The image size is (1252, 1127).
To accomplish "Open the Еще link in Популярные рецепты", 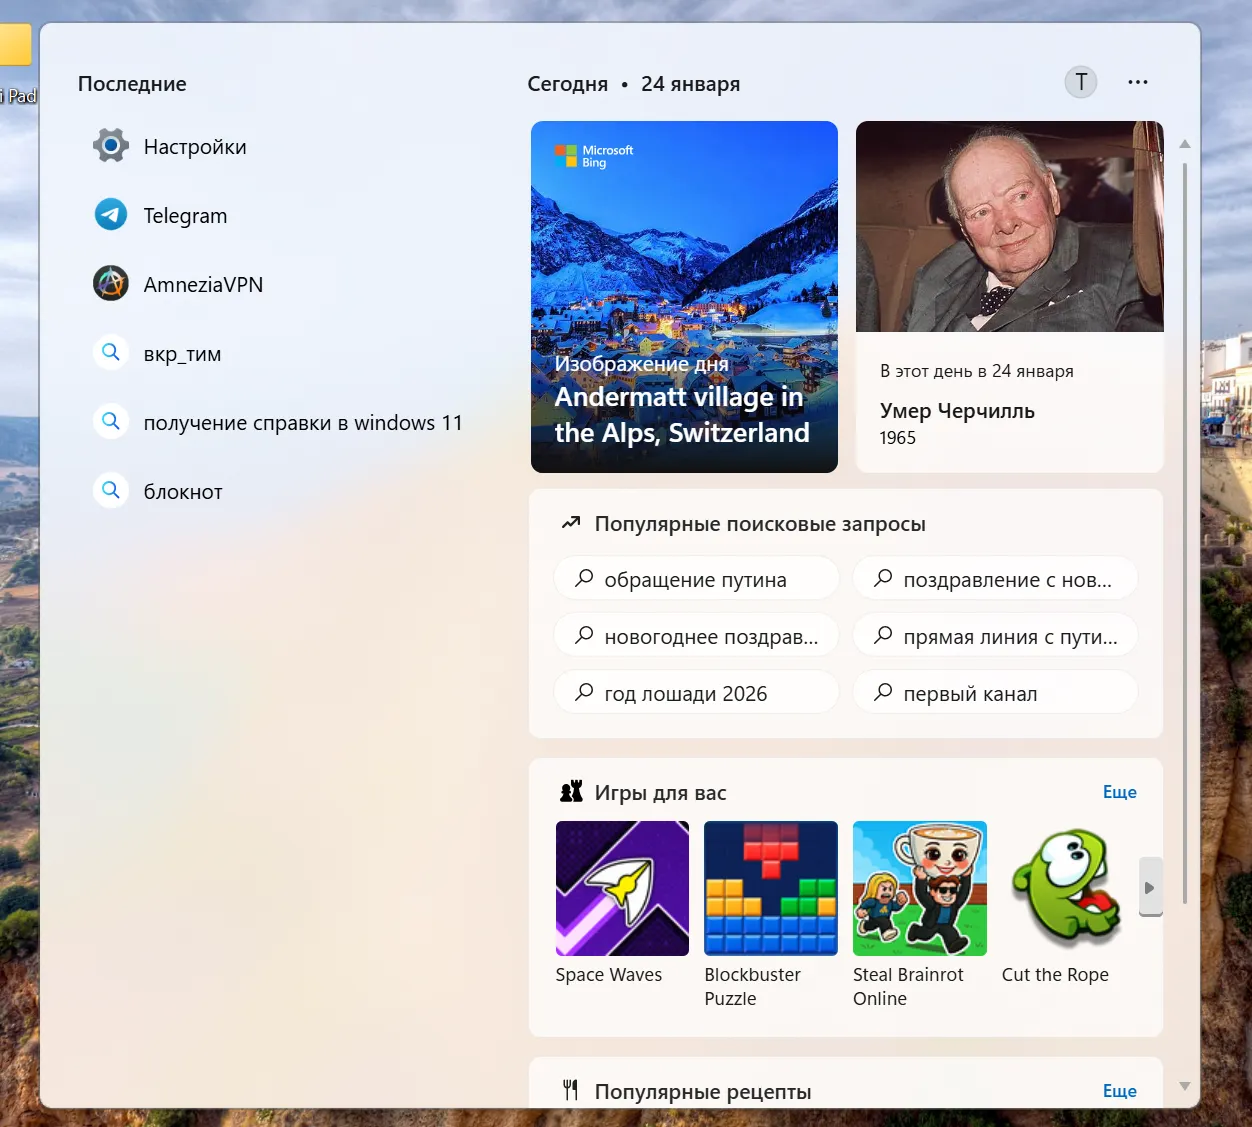I will pos(1119,1091).
